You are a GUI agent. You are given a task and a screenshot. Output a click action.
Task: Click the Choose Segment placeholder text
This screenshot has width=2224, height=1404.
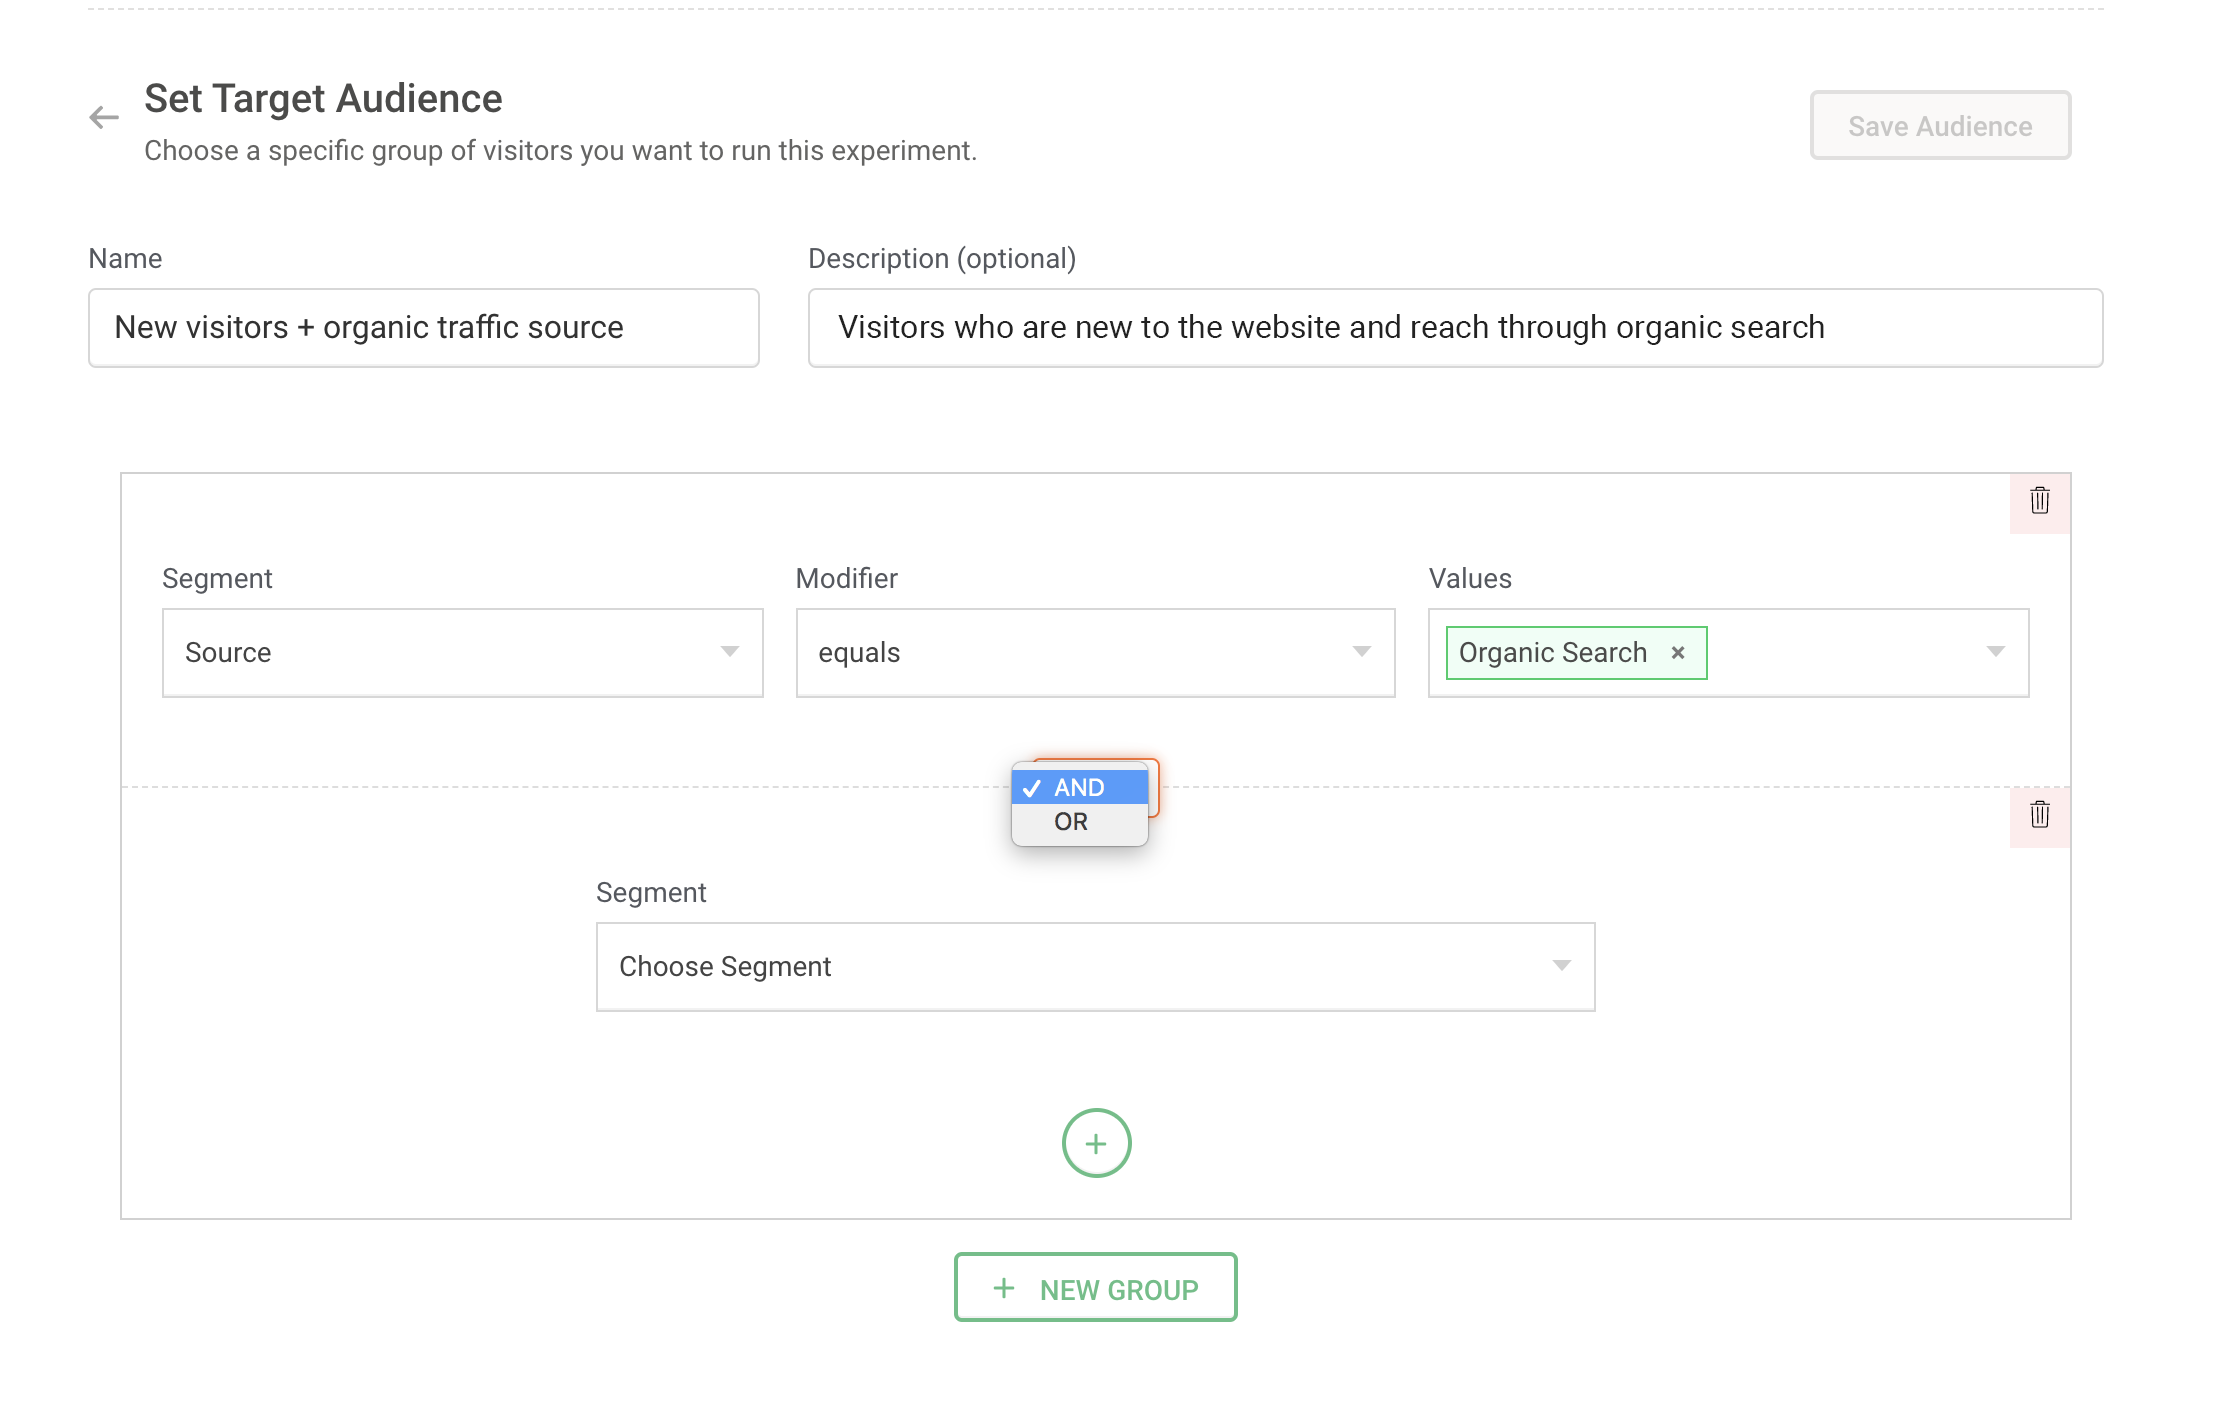coord(725,967)
